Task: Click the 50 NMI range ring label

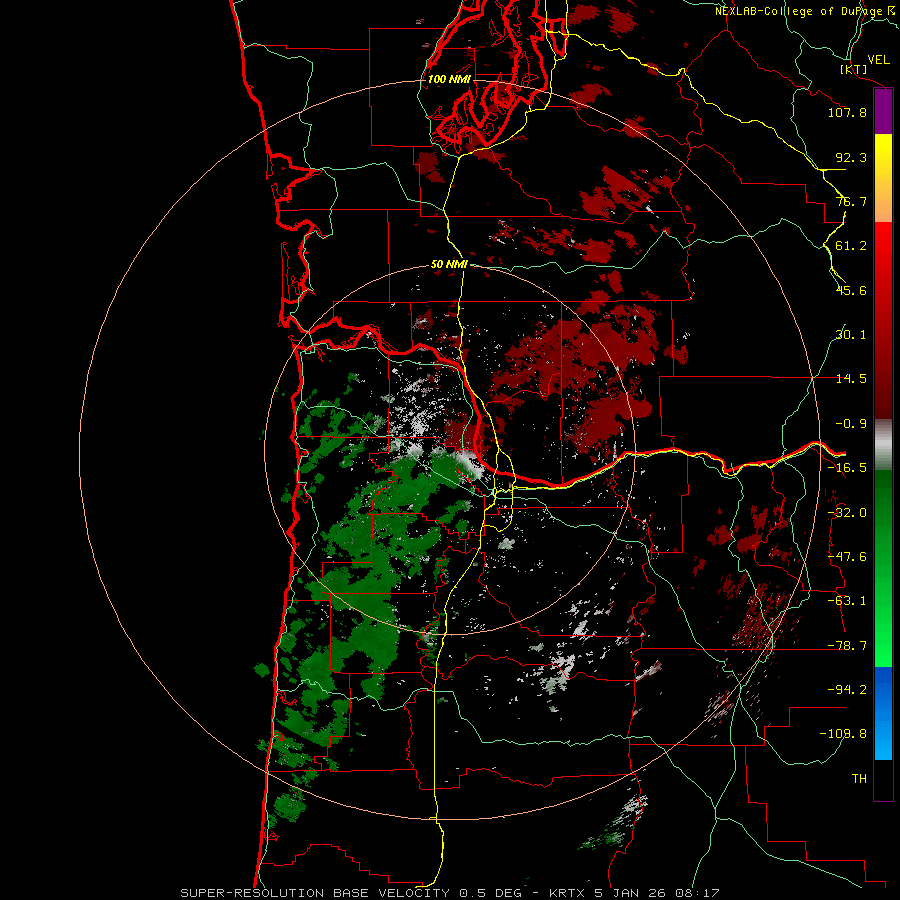Action: [449, 265]
